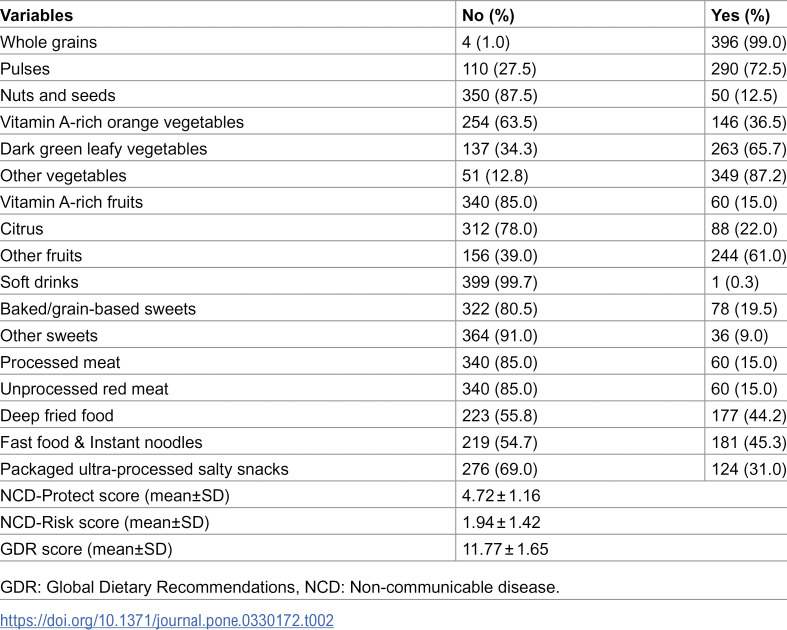The image size is (787, 630).
Task: Select the Pulses No value 110 (27.5)
Action: pos(499,69)
